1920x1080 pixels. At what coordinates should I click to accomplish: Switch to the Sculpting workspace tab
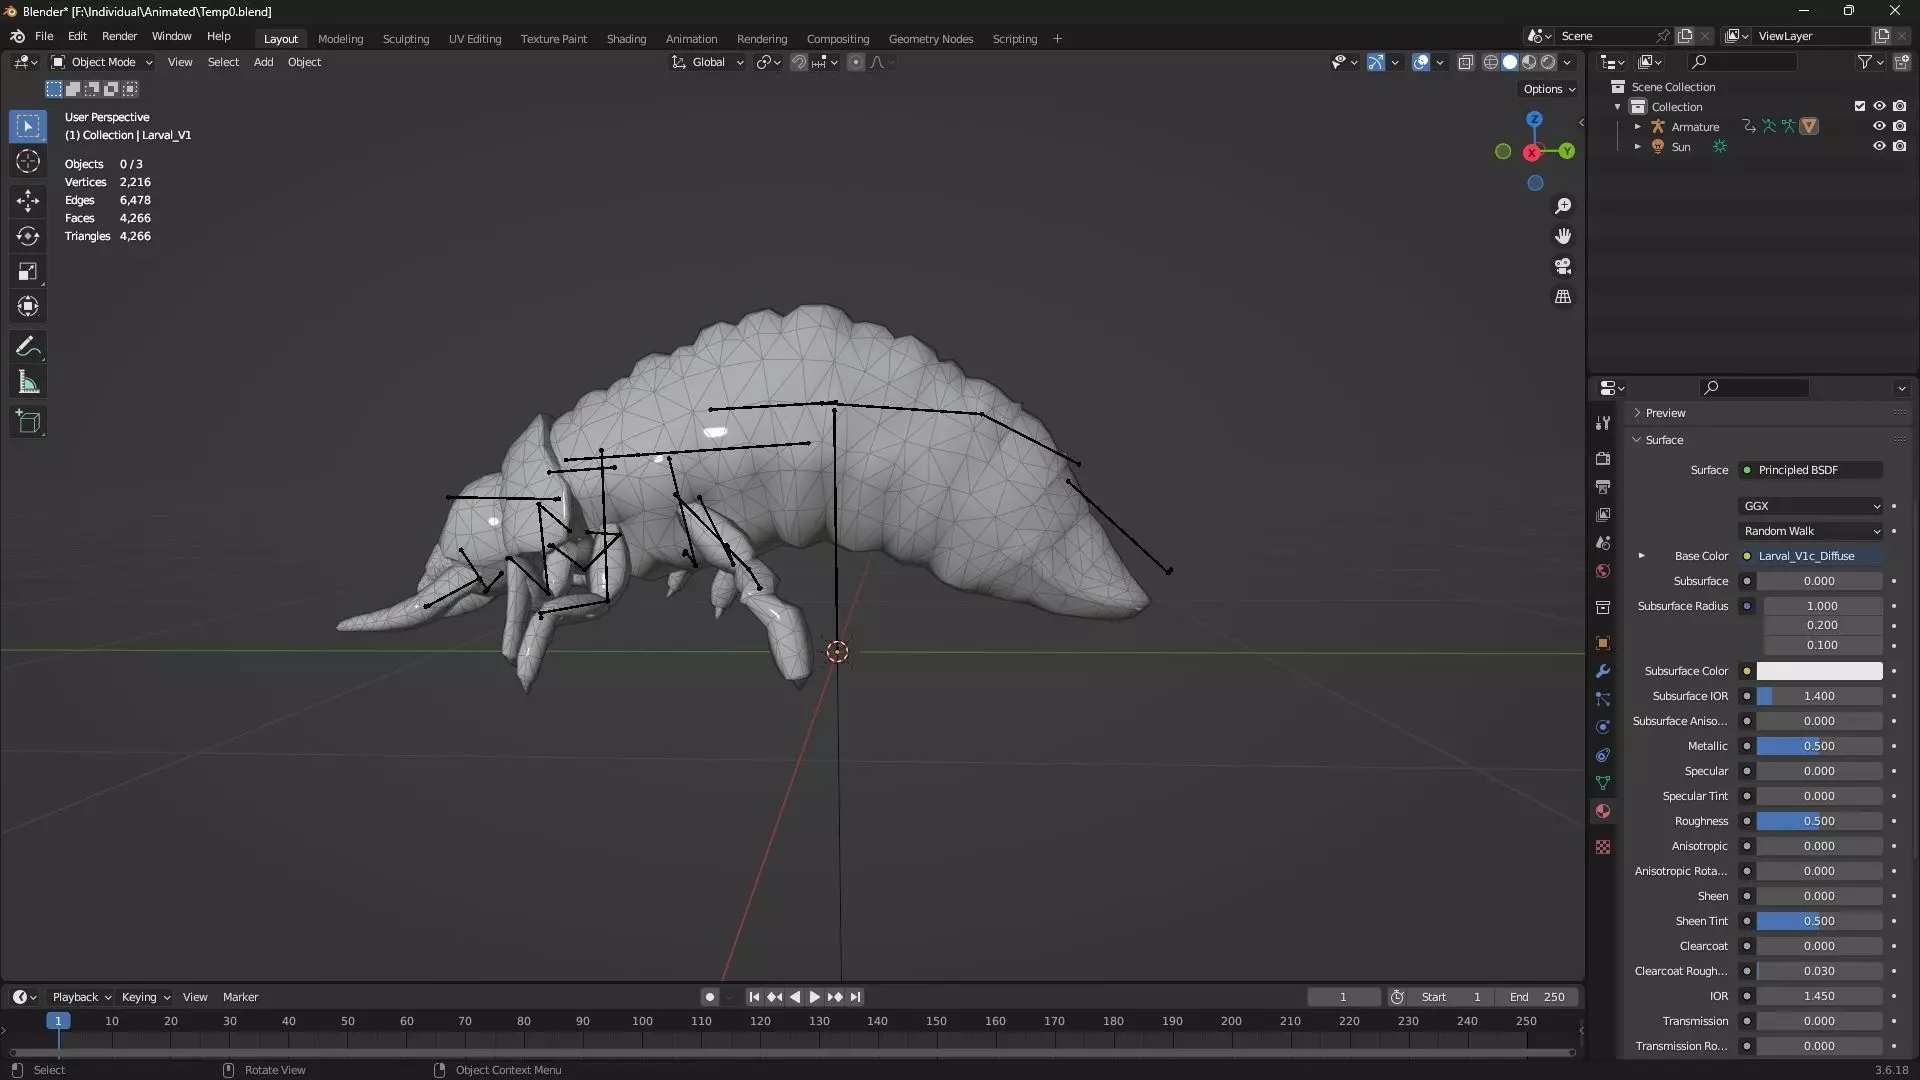coord(406,39)
